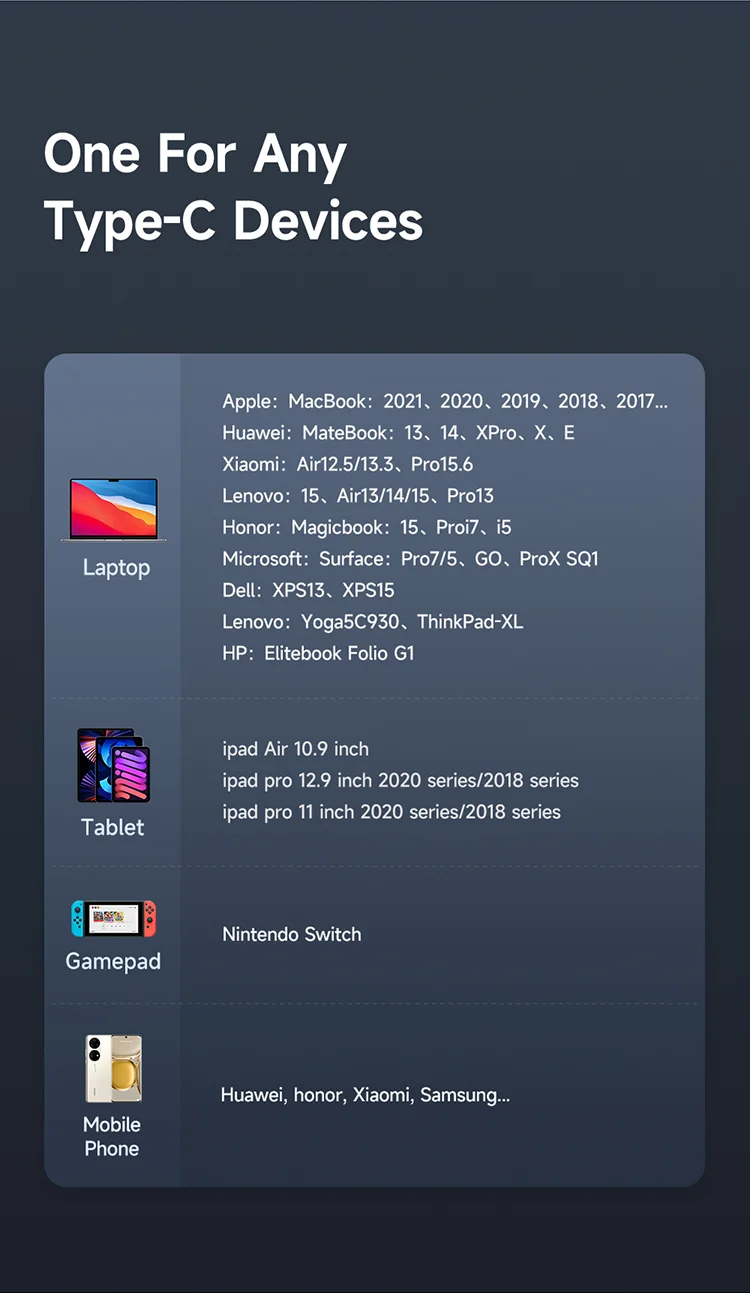The height and width of the screenshot is (1293, 750).
Task: Click the Apple MacBook years line
Action: click(x=445, y=401)
